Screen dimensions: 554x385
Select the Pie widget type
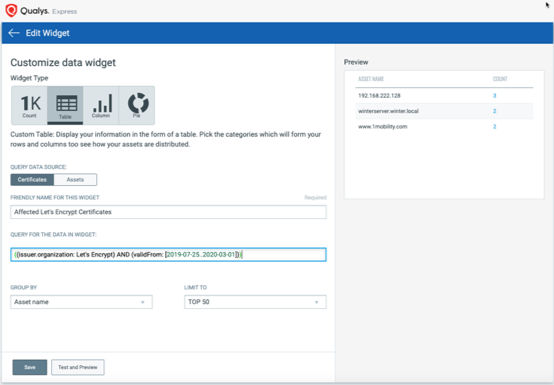coord(137,105)
